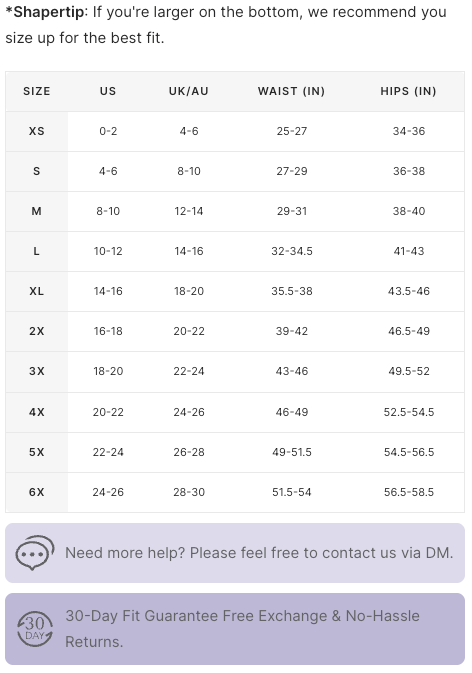
Task: Click the 20-22 UK/AU cell
Action: click(x=189, y=331)
